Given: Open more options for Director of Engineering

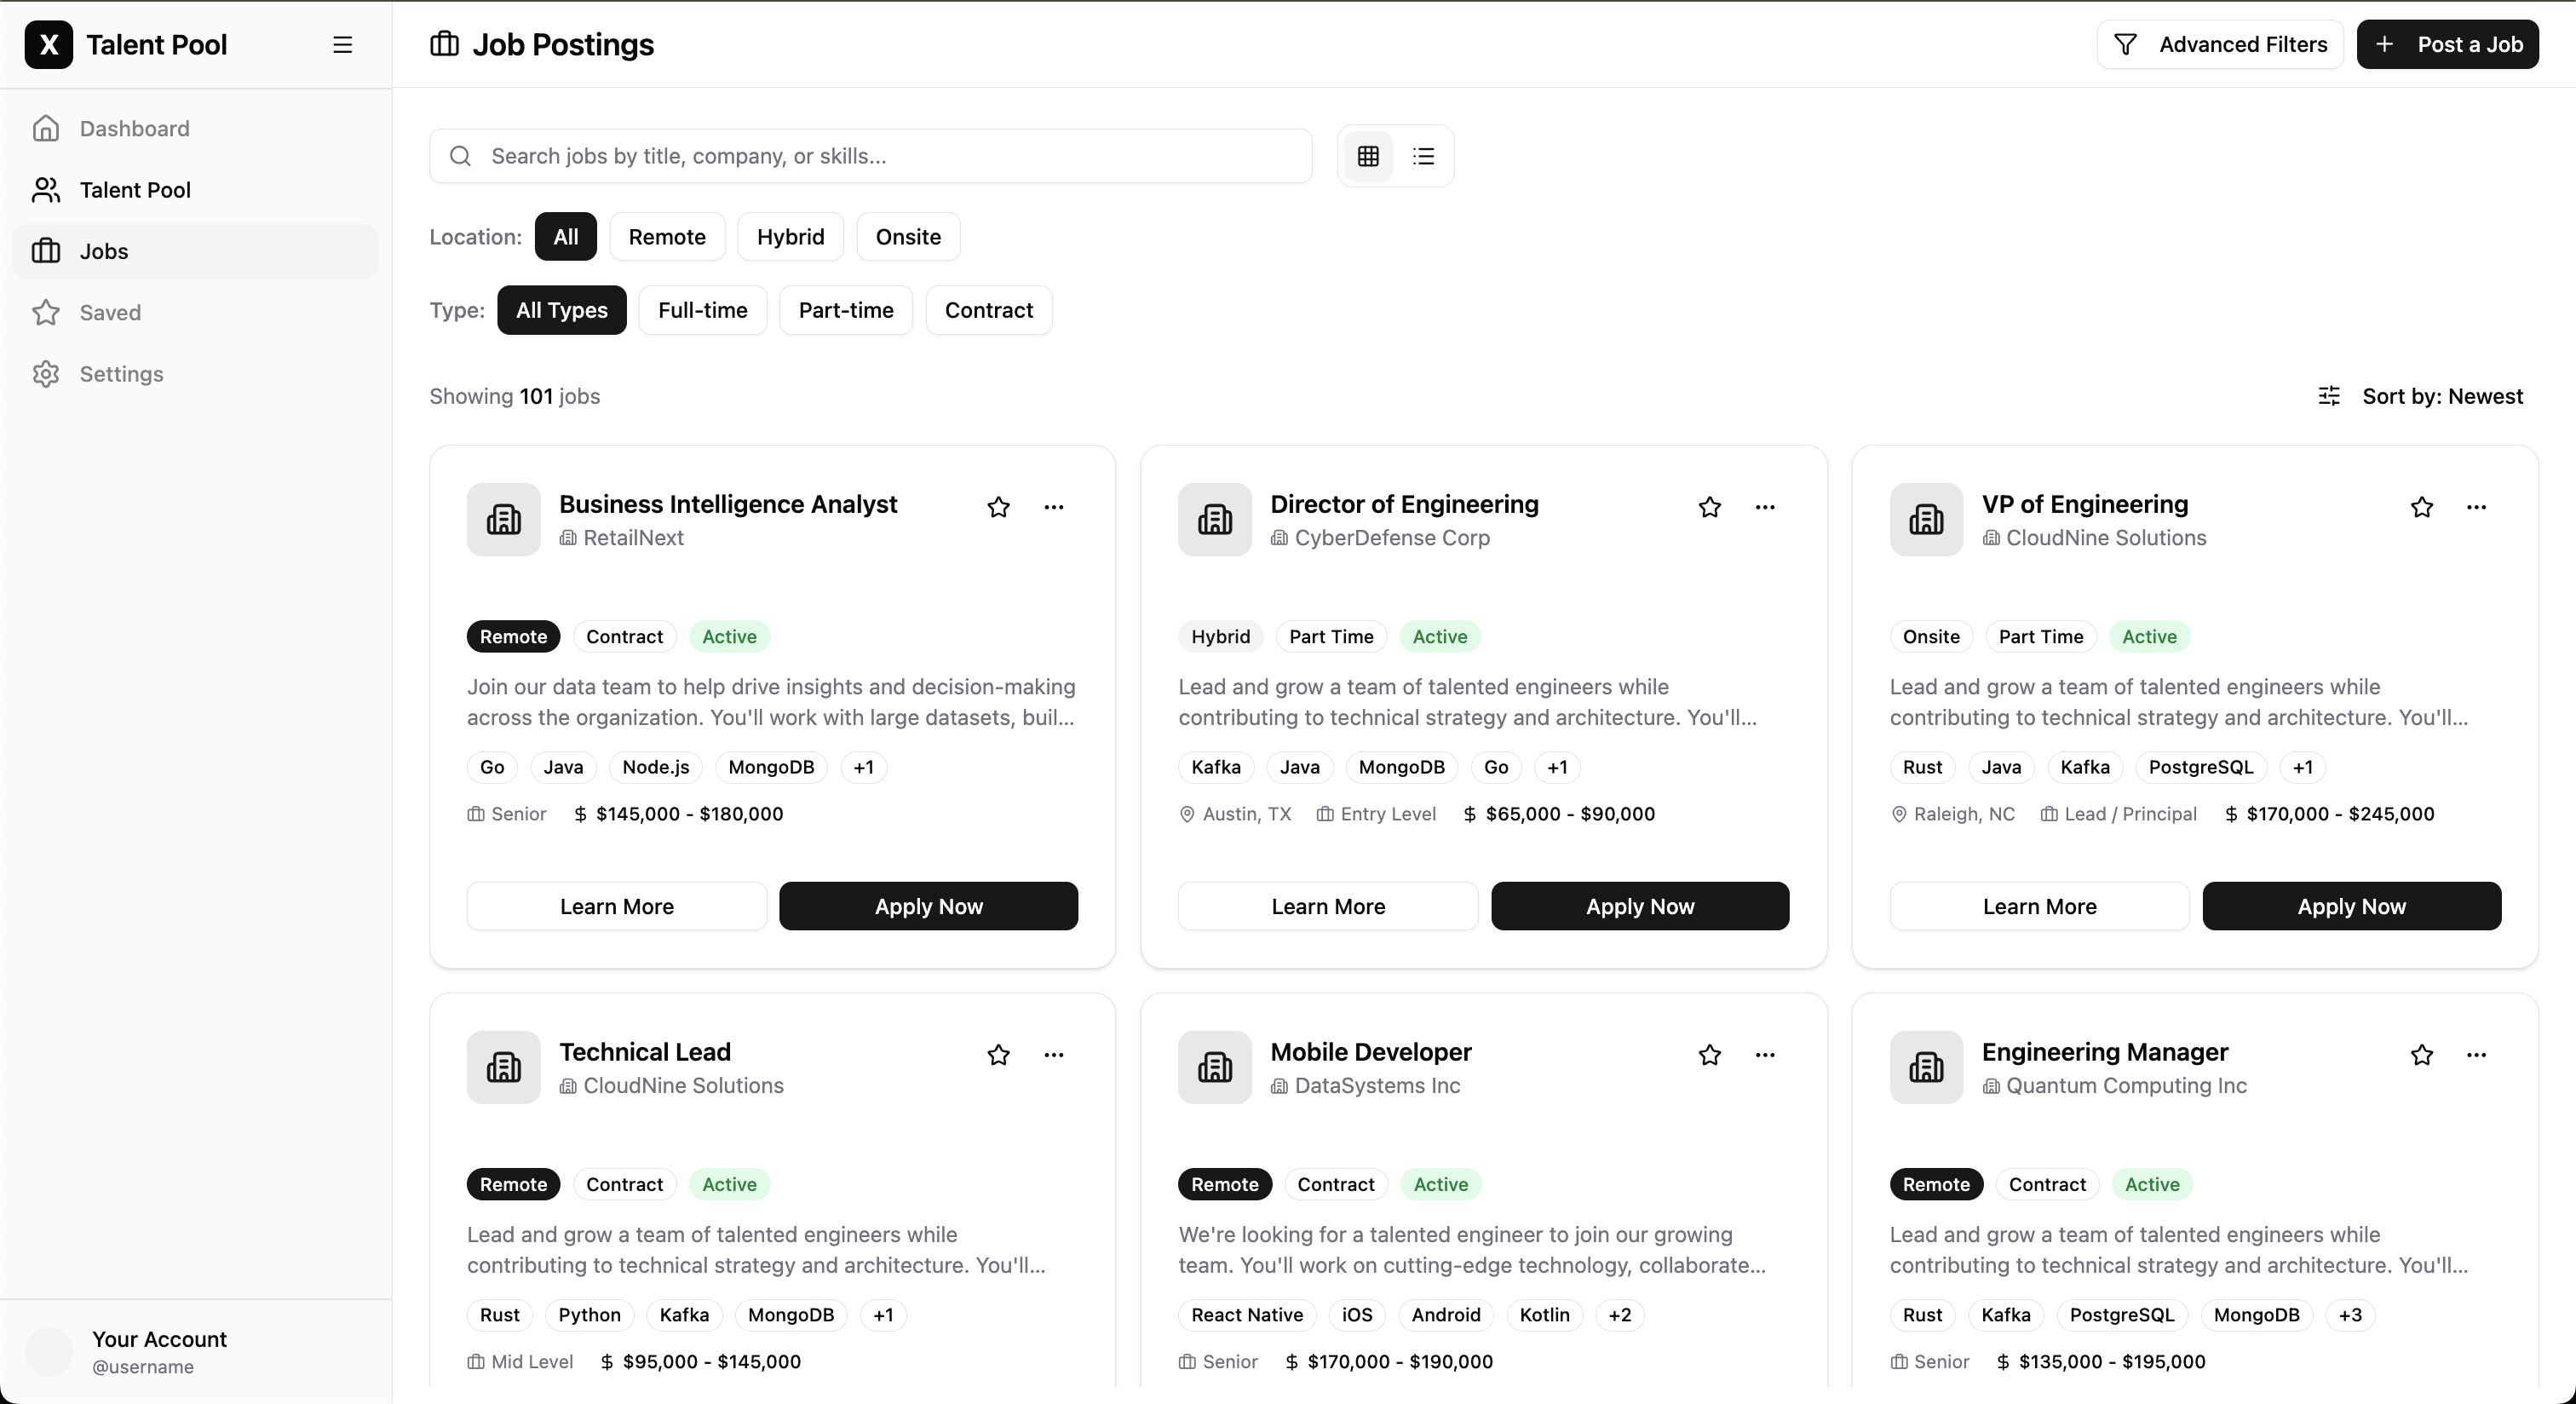Looking at the screenshot, I should tap(1765, 508).
